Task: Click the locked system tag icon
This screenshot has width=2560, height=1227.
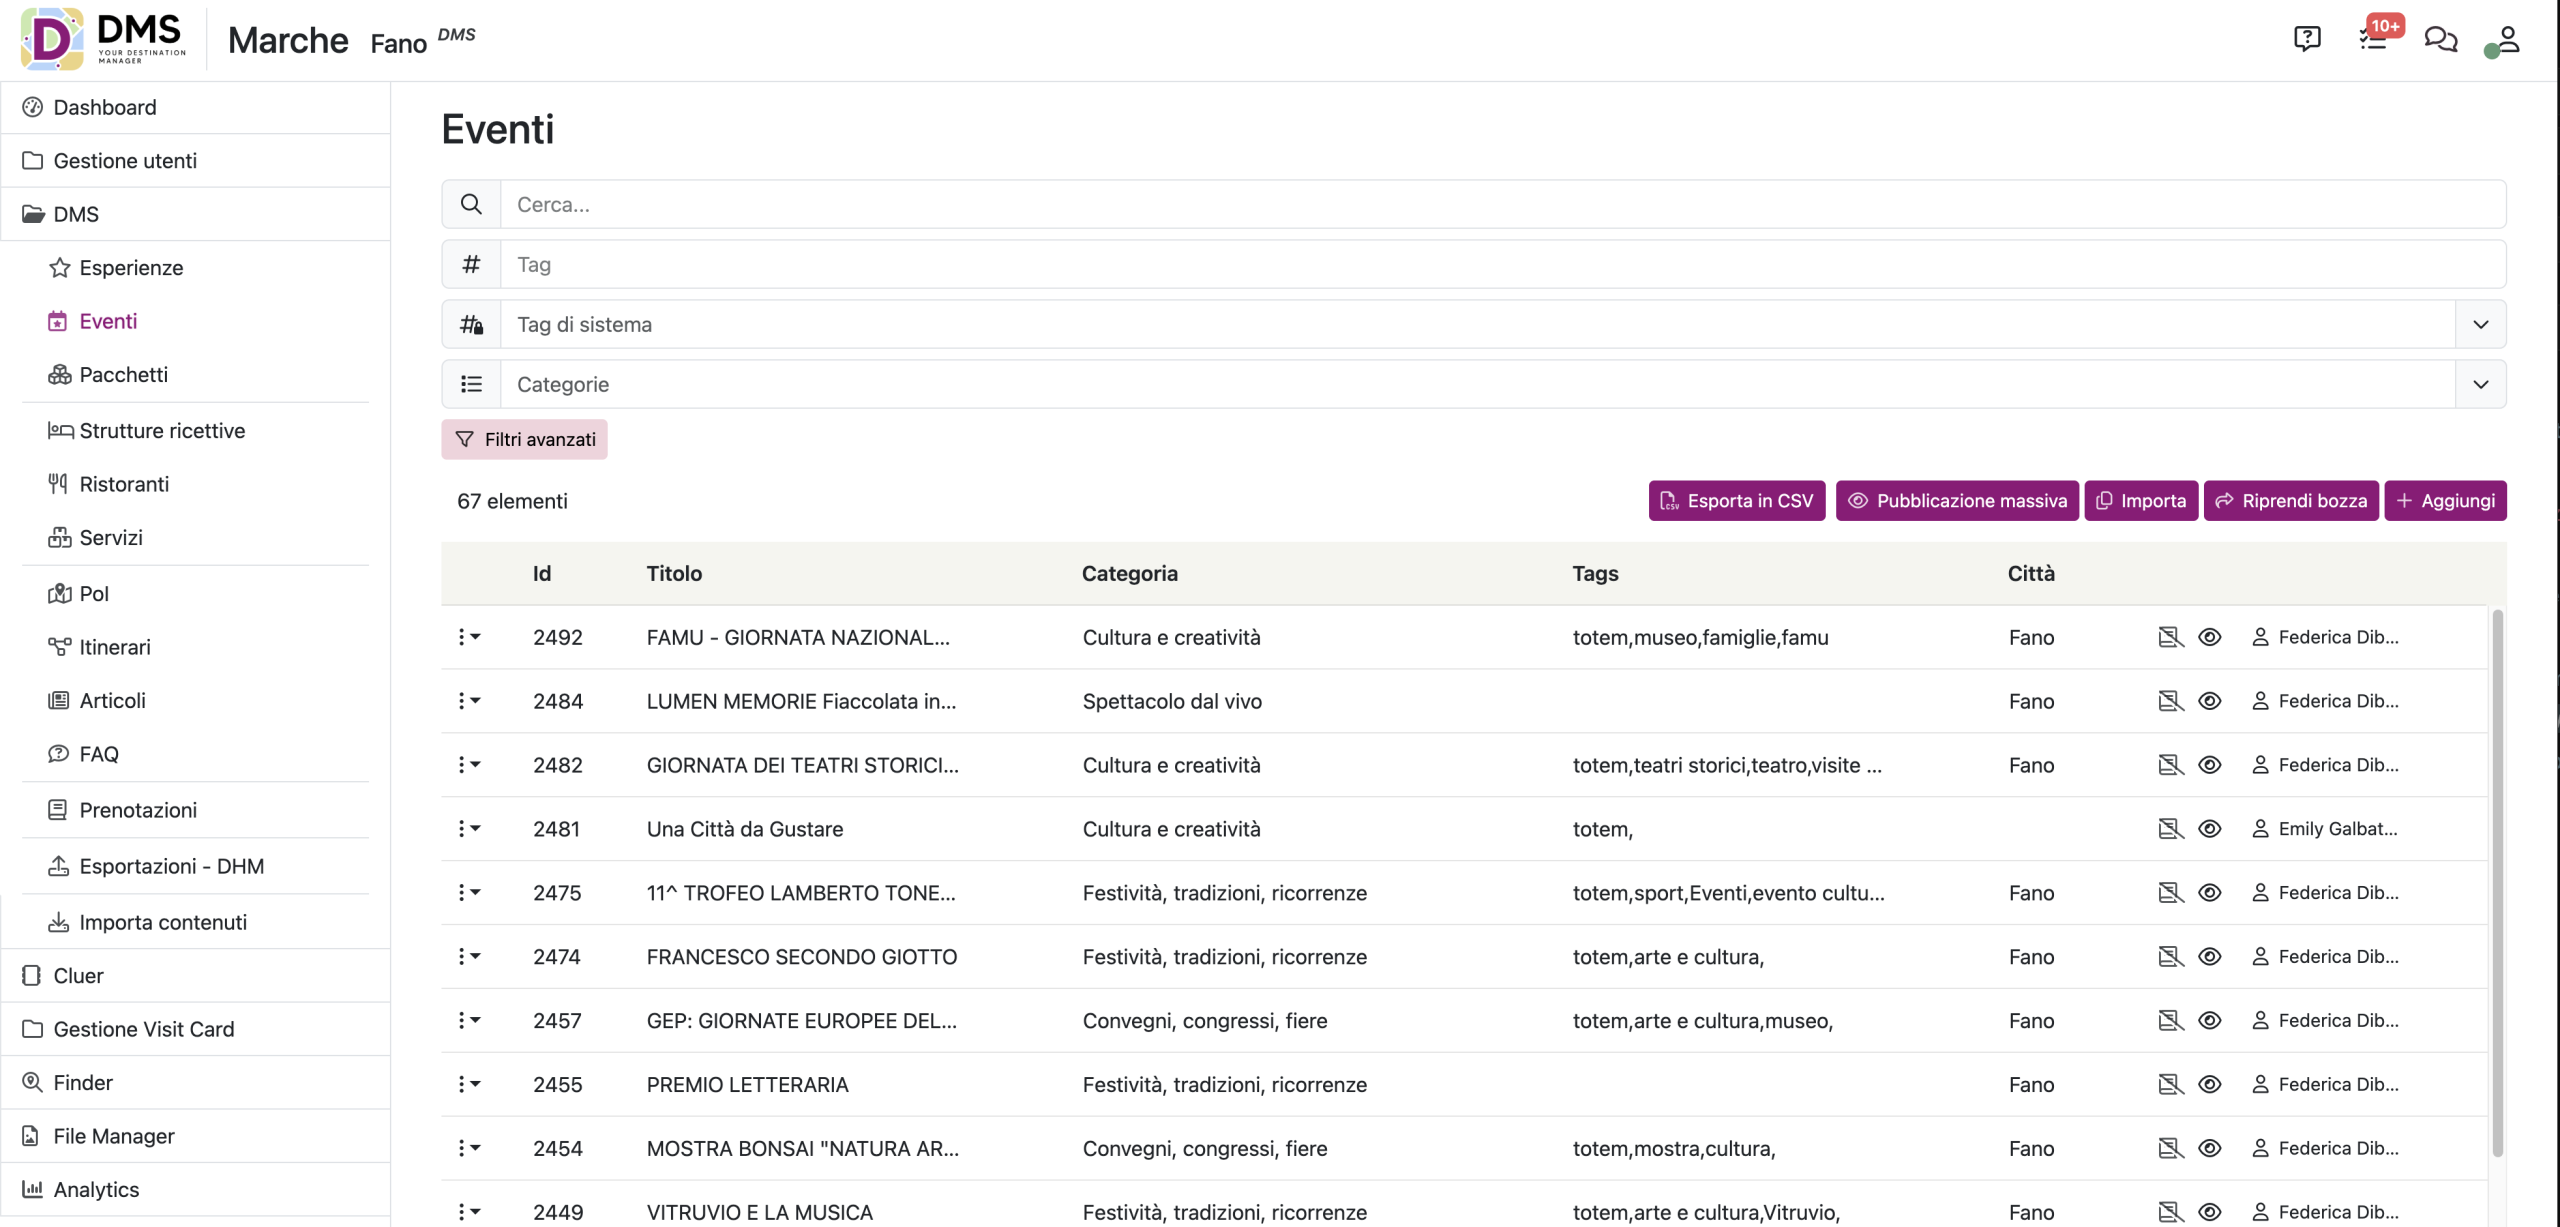Action: click(471, 324)
